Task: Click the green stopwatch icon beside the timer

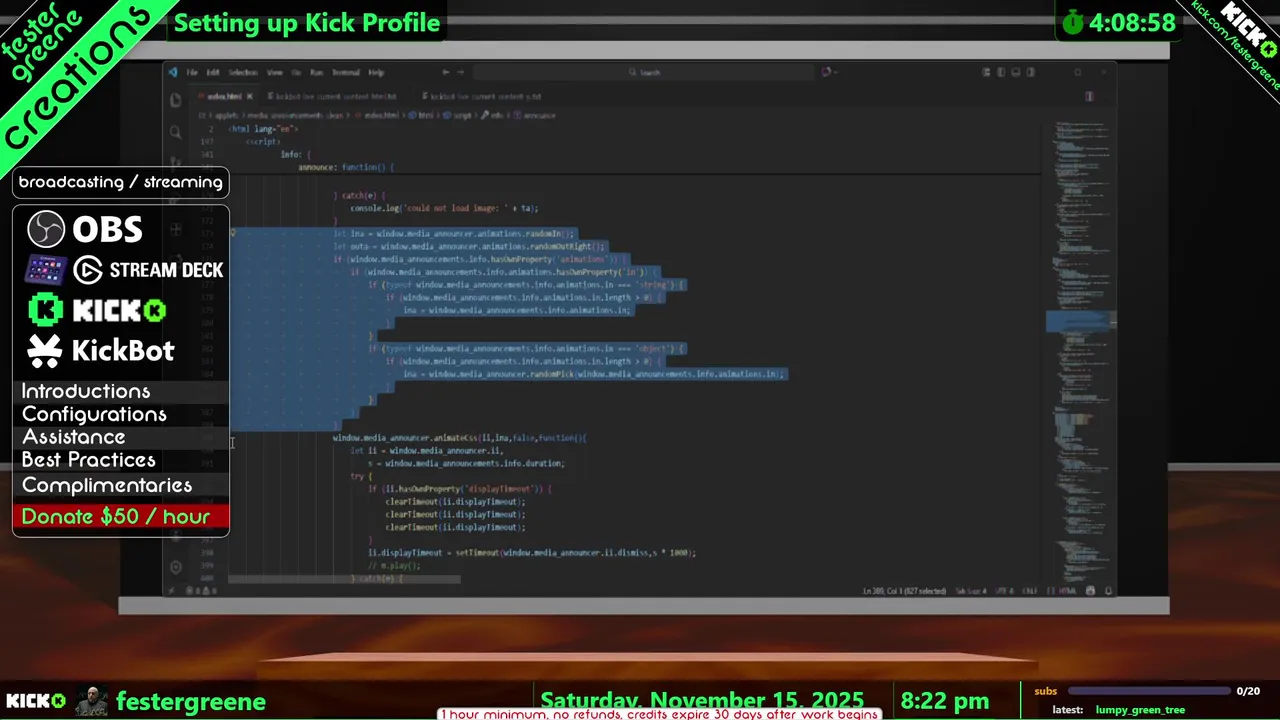Action: 1073,22
